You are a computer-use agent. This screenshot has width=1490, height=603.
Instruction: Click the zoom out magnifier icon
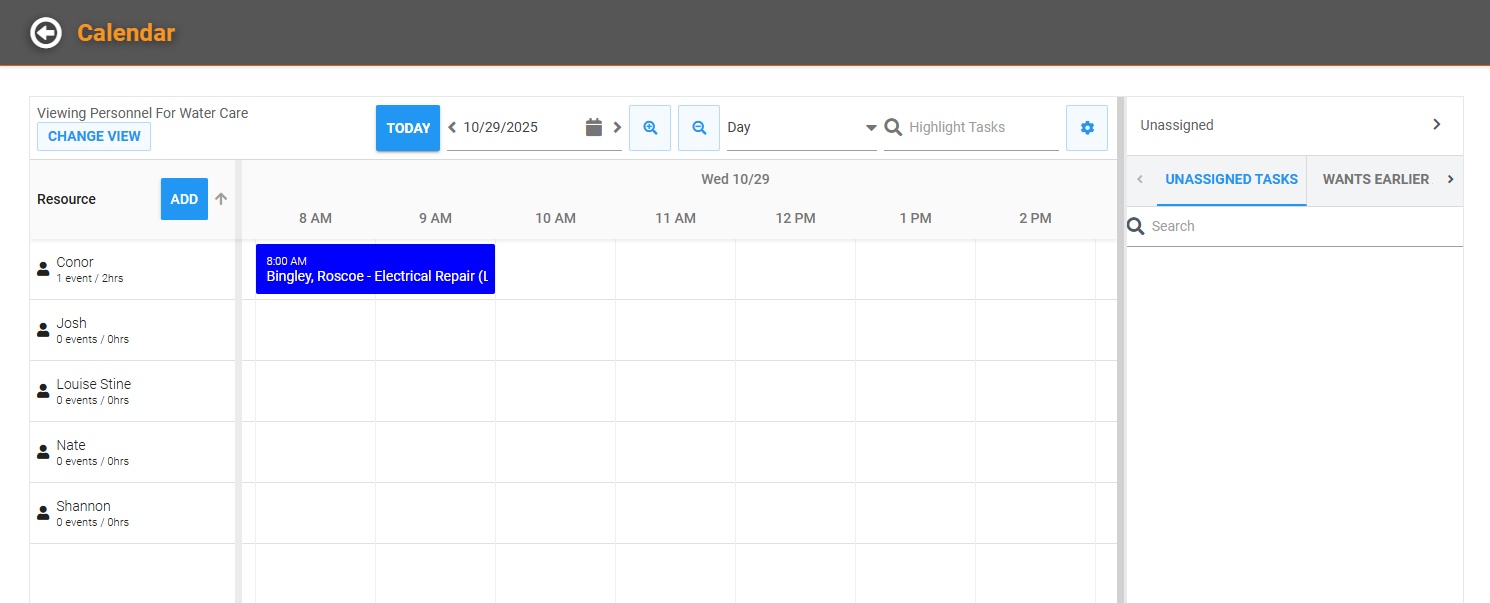pyautogui.click(x=699, y=128)
